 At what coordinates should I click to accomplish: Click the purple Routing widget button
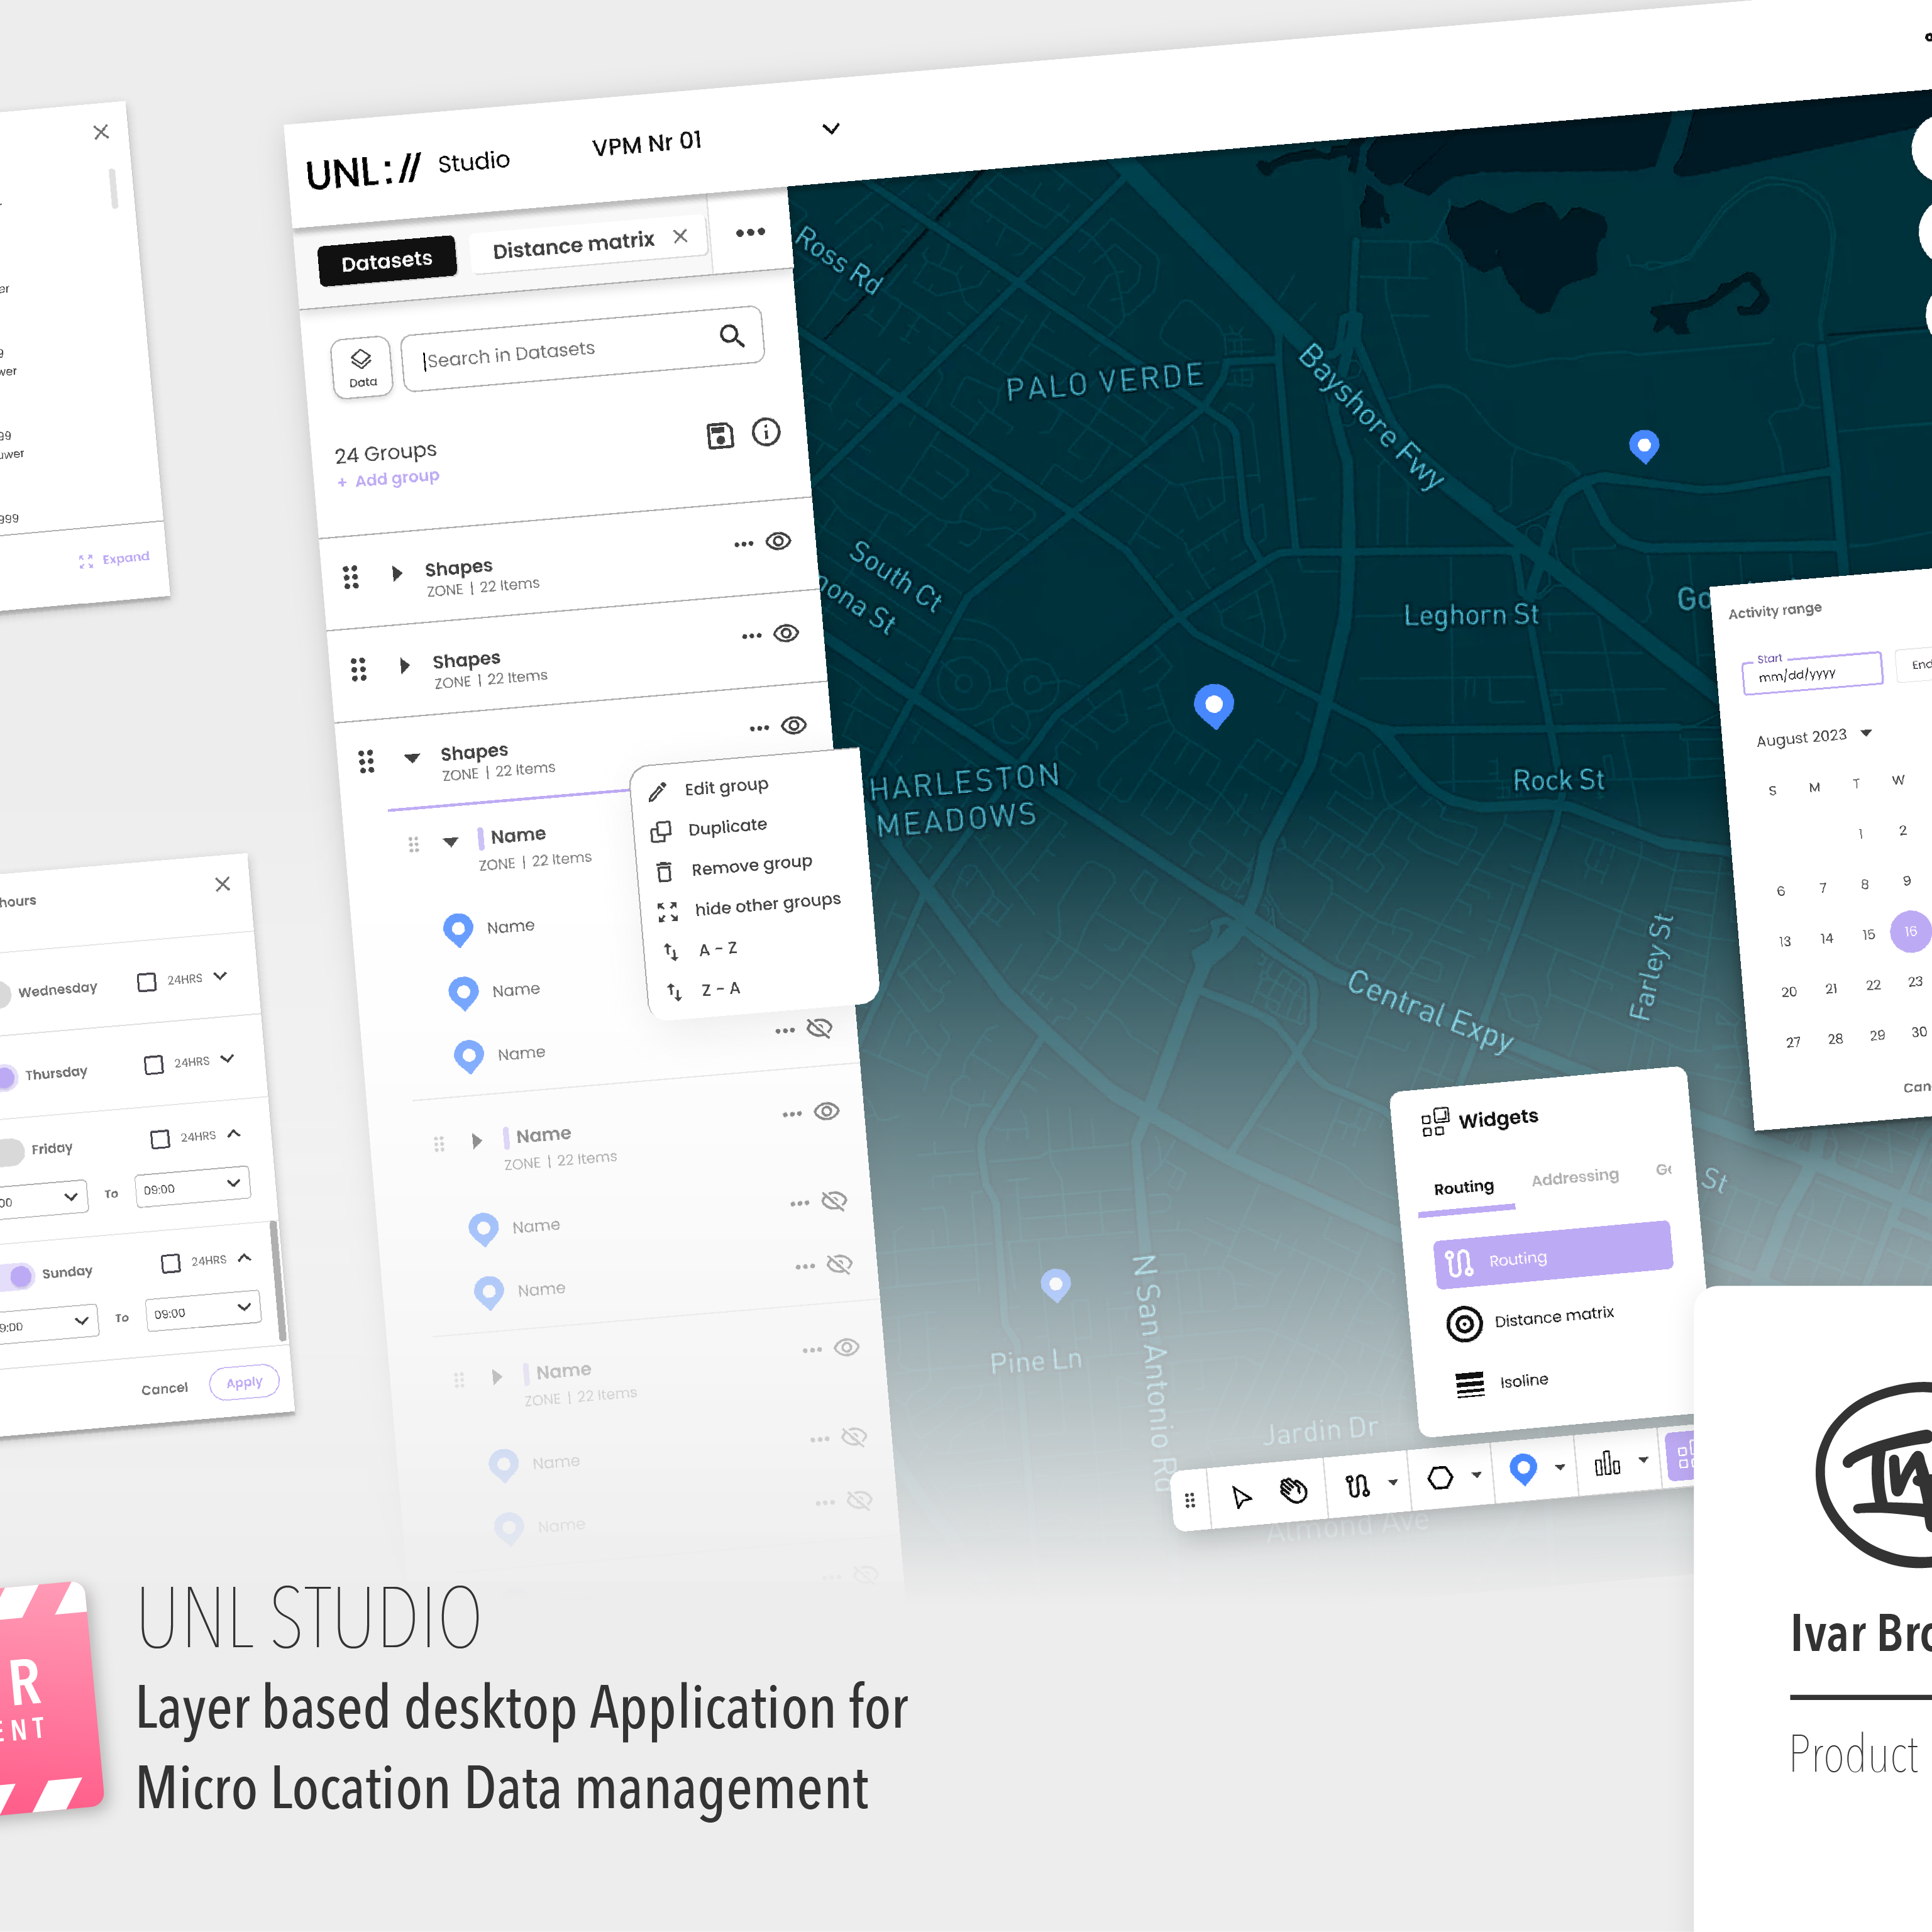coord(1553,1254)
